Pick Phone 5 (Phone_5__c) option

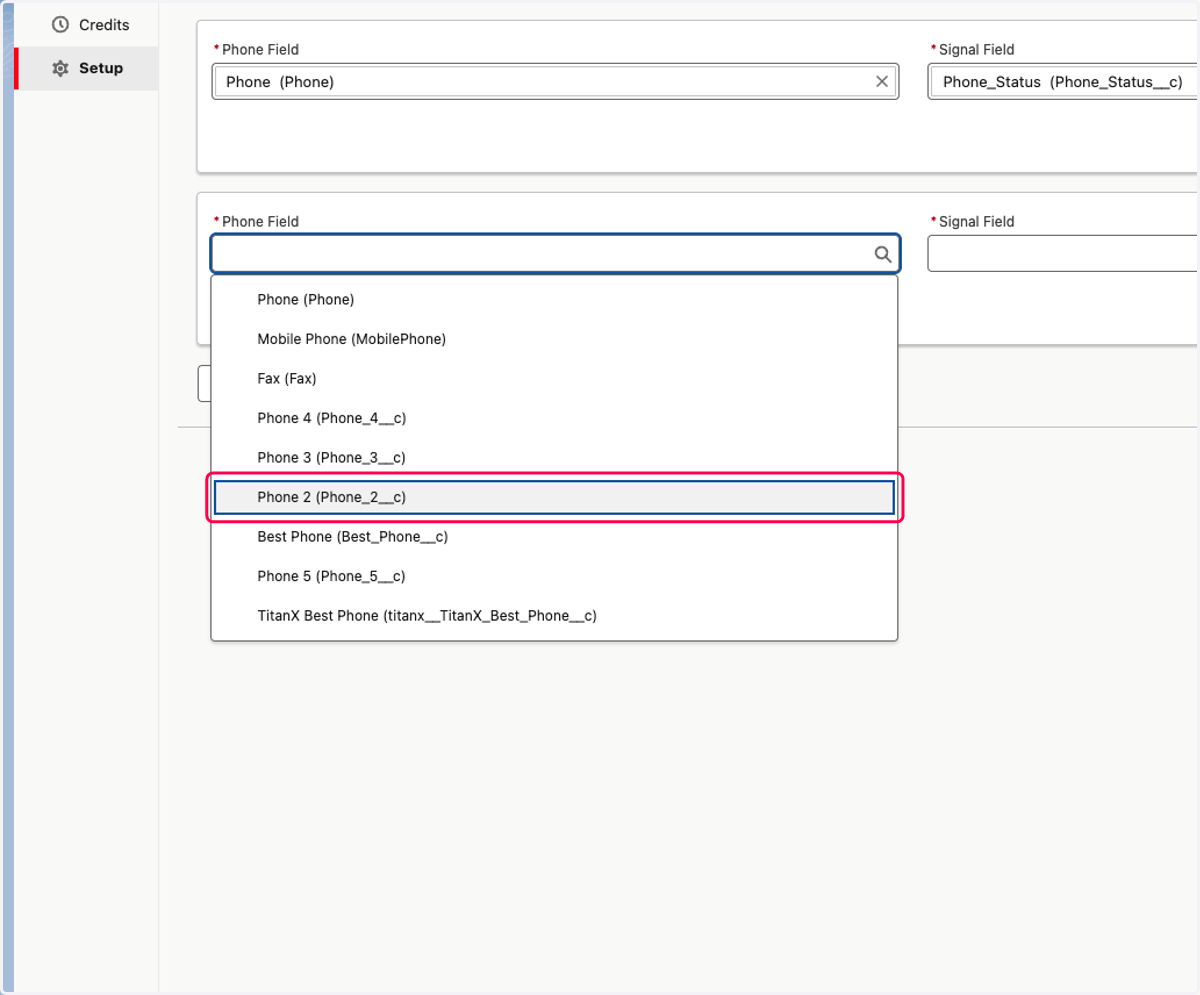tap(554, 576)
